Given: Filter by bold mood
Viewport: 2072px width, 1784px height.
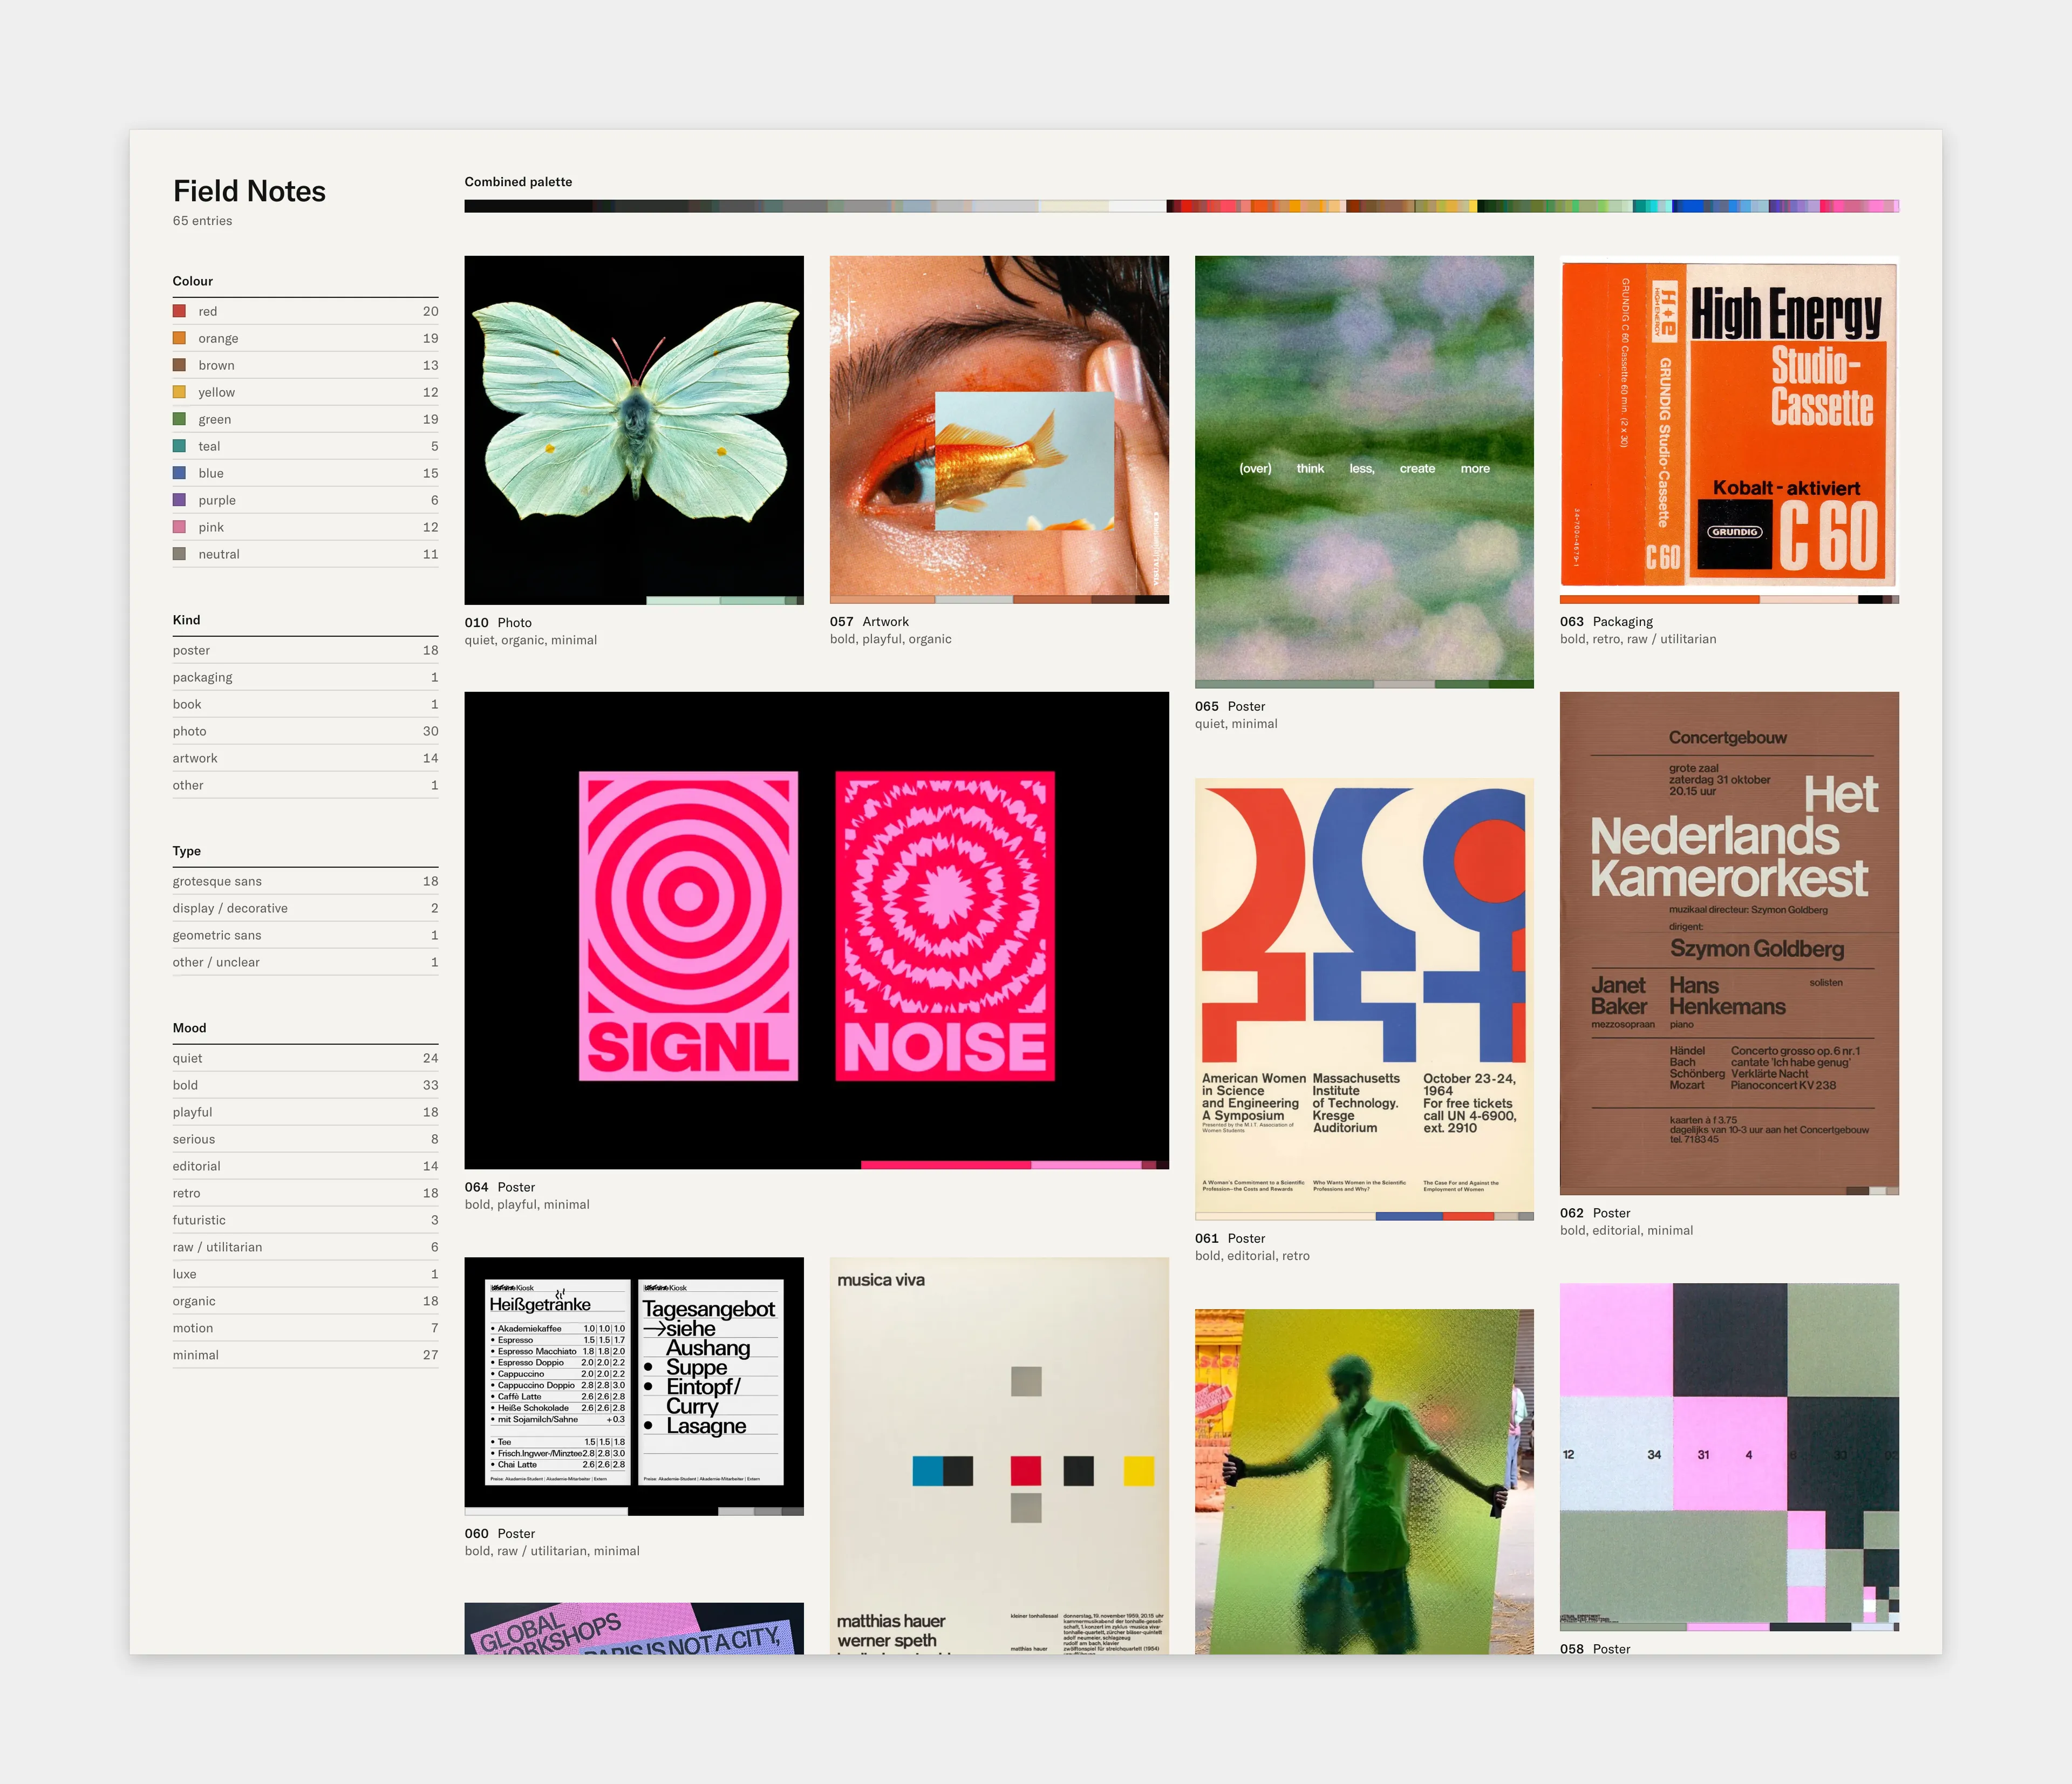Looking at the screenshot, I should tap(305, 1085).
